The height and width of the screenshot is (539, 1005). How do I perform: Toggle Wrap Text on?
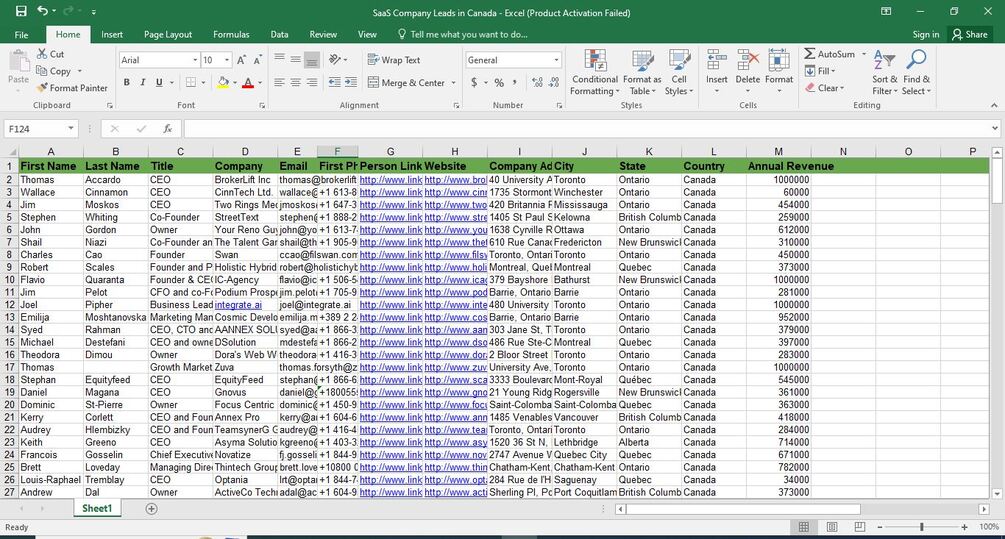(x=394, y=60)
